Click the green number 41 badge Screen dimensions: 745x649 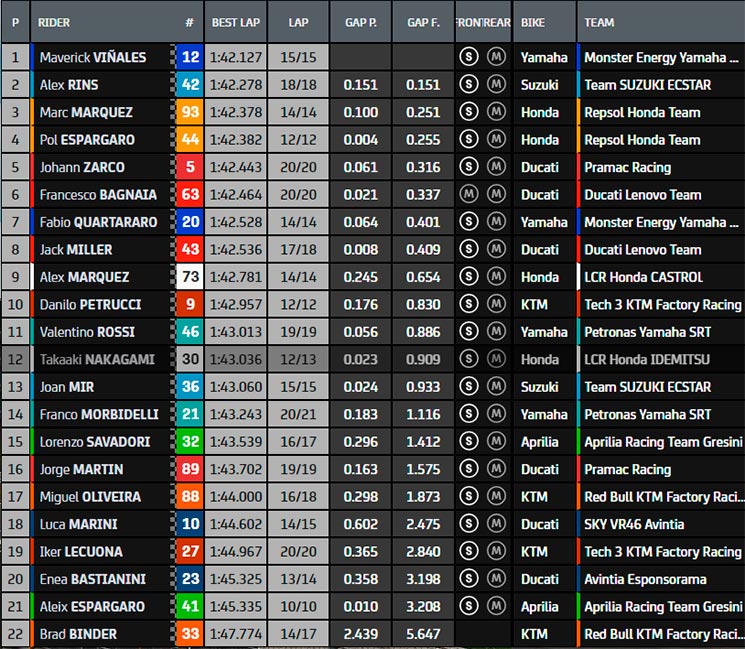[190, 606]
